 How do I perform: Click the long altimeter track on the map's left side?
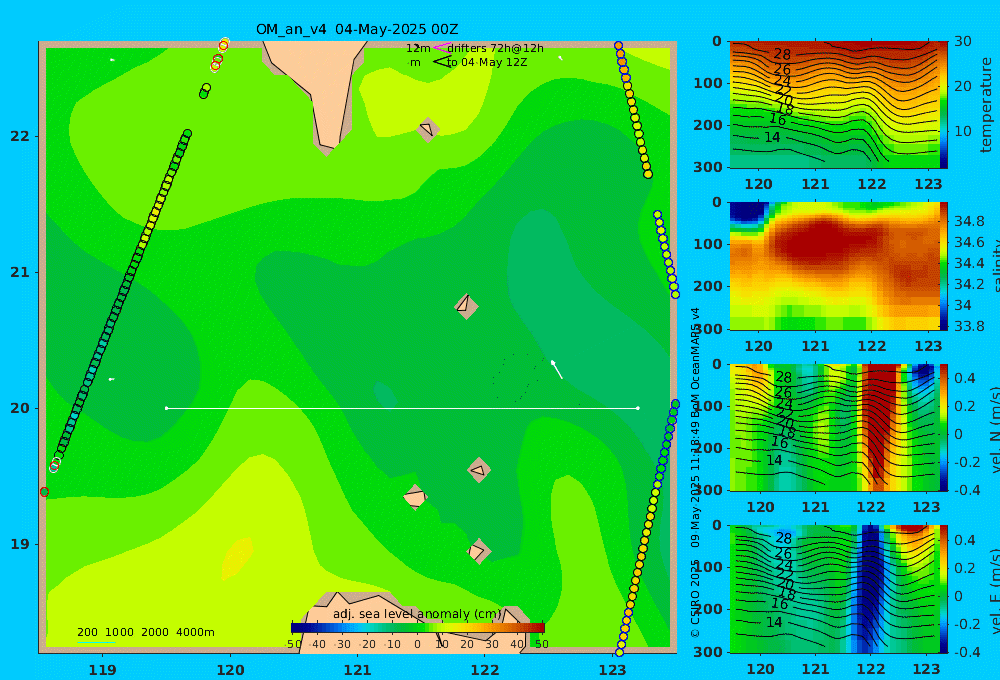pos(121,300)
